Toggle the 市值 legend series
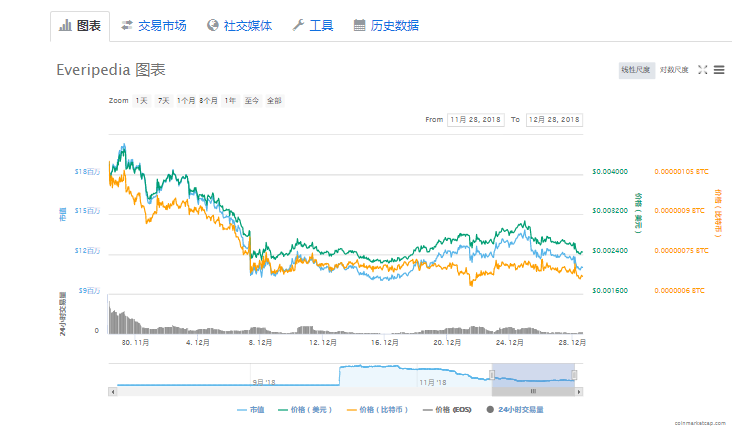The width and height of the screenshot is (751, 442). 251,409
